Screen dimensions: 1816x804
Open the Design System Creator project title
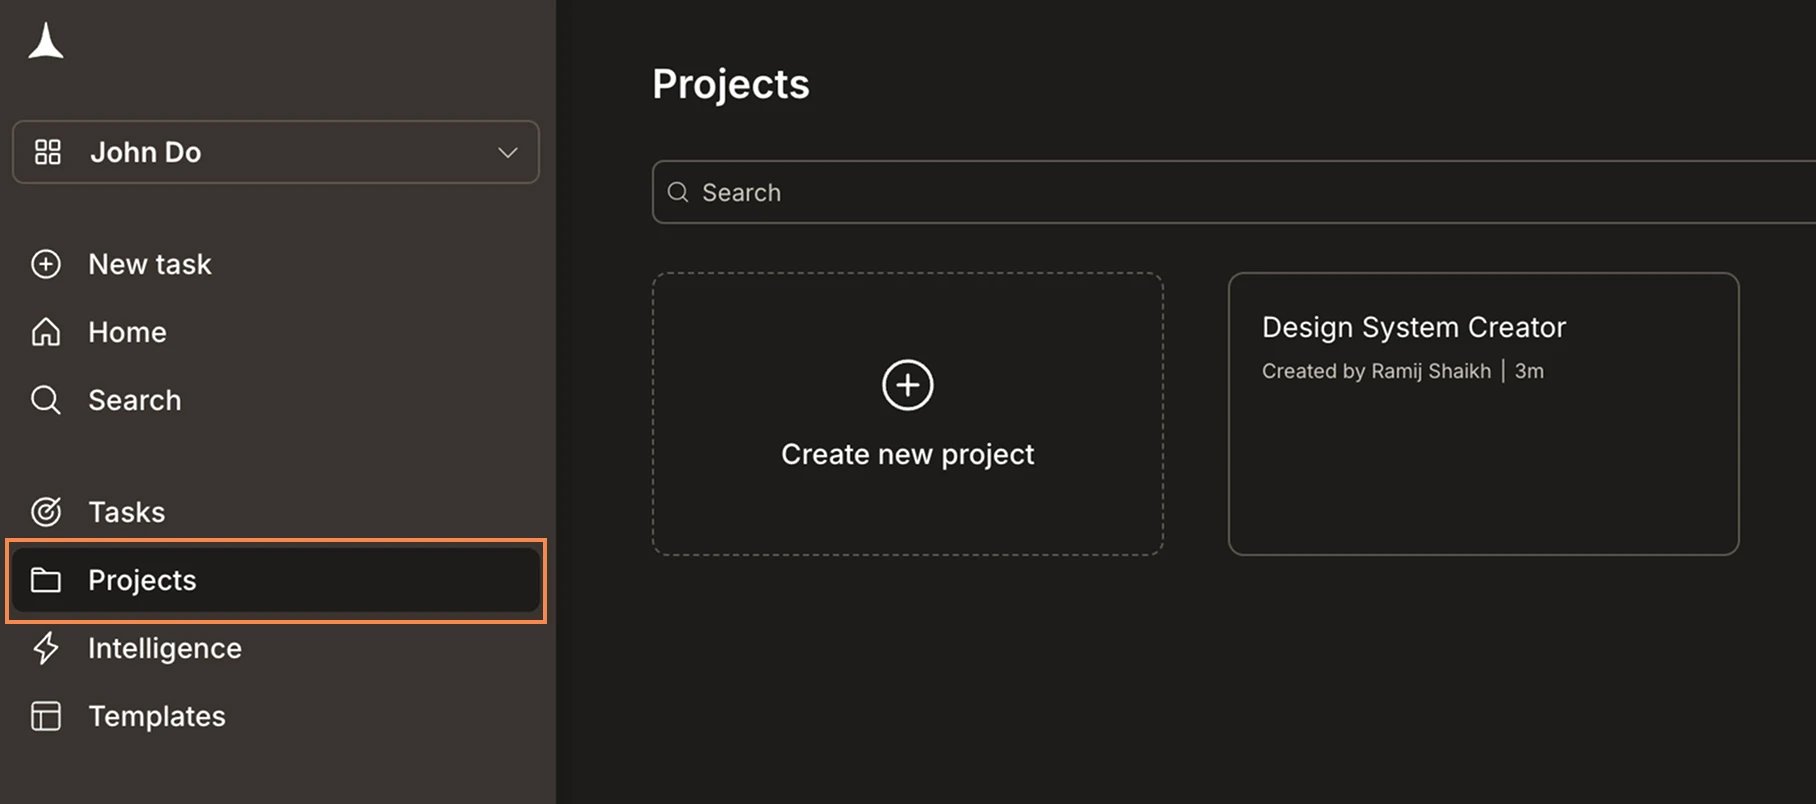(1414, 327)
